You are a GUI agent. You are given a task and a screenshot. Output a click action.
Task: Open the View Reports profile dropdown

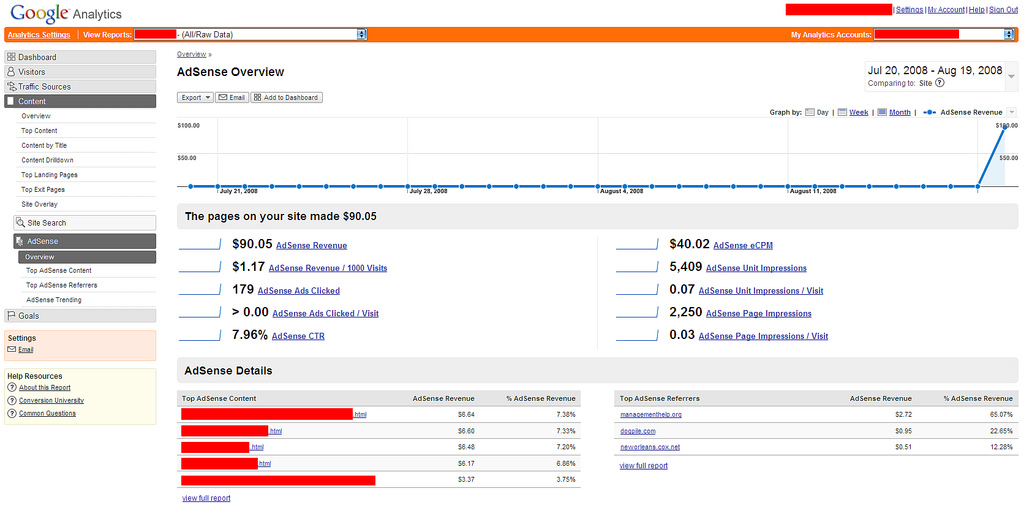(362, 35)
